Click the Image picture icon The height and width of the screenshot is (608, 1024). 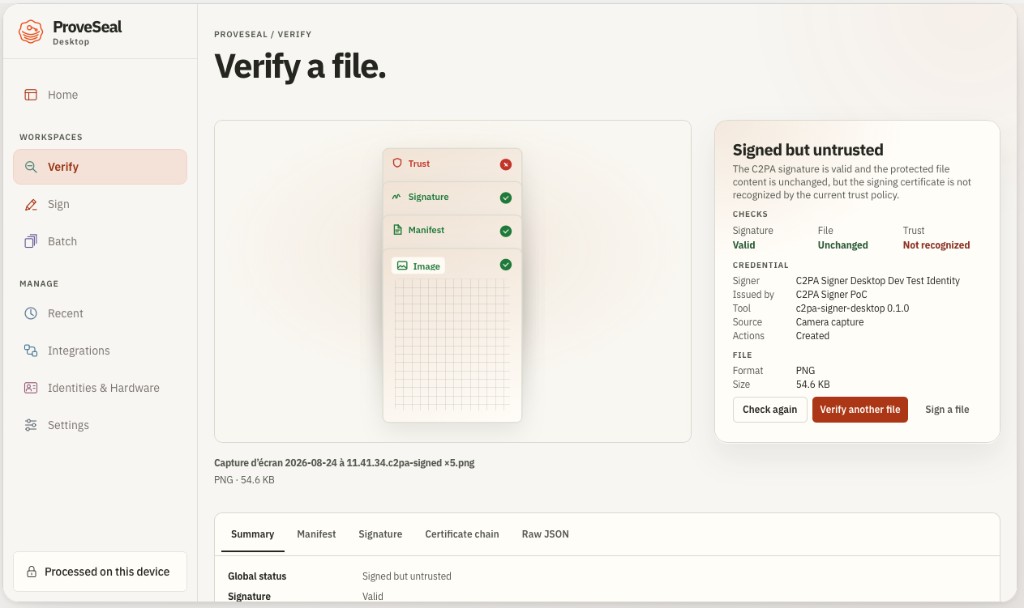pos(402,266)
